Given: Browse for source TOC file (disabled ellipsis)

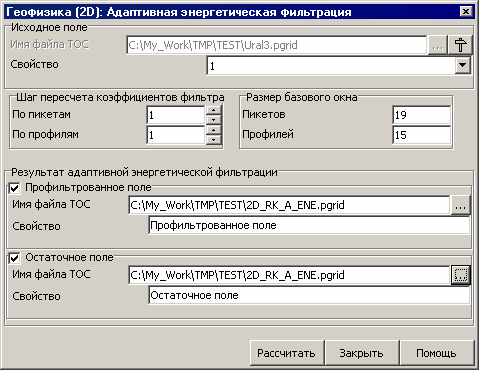Looking at the screenshot, I should click(x=437, y=45).
